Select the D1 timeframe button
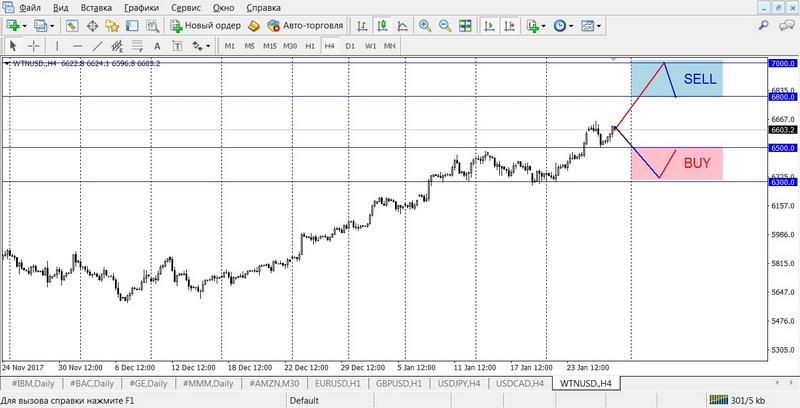800x408 pixels. pyautogui.click(x=349, y=46)
